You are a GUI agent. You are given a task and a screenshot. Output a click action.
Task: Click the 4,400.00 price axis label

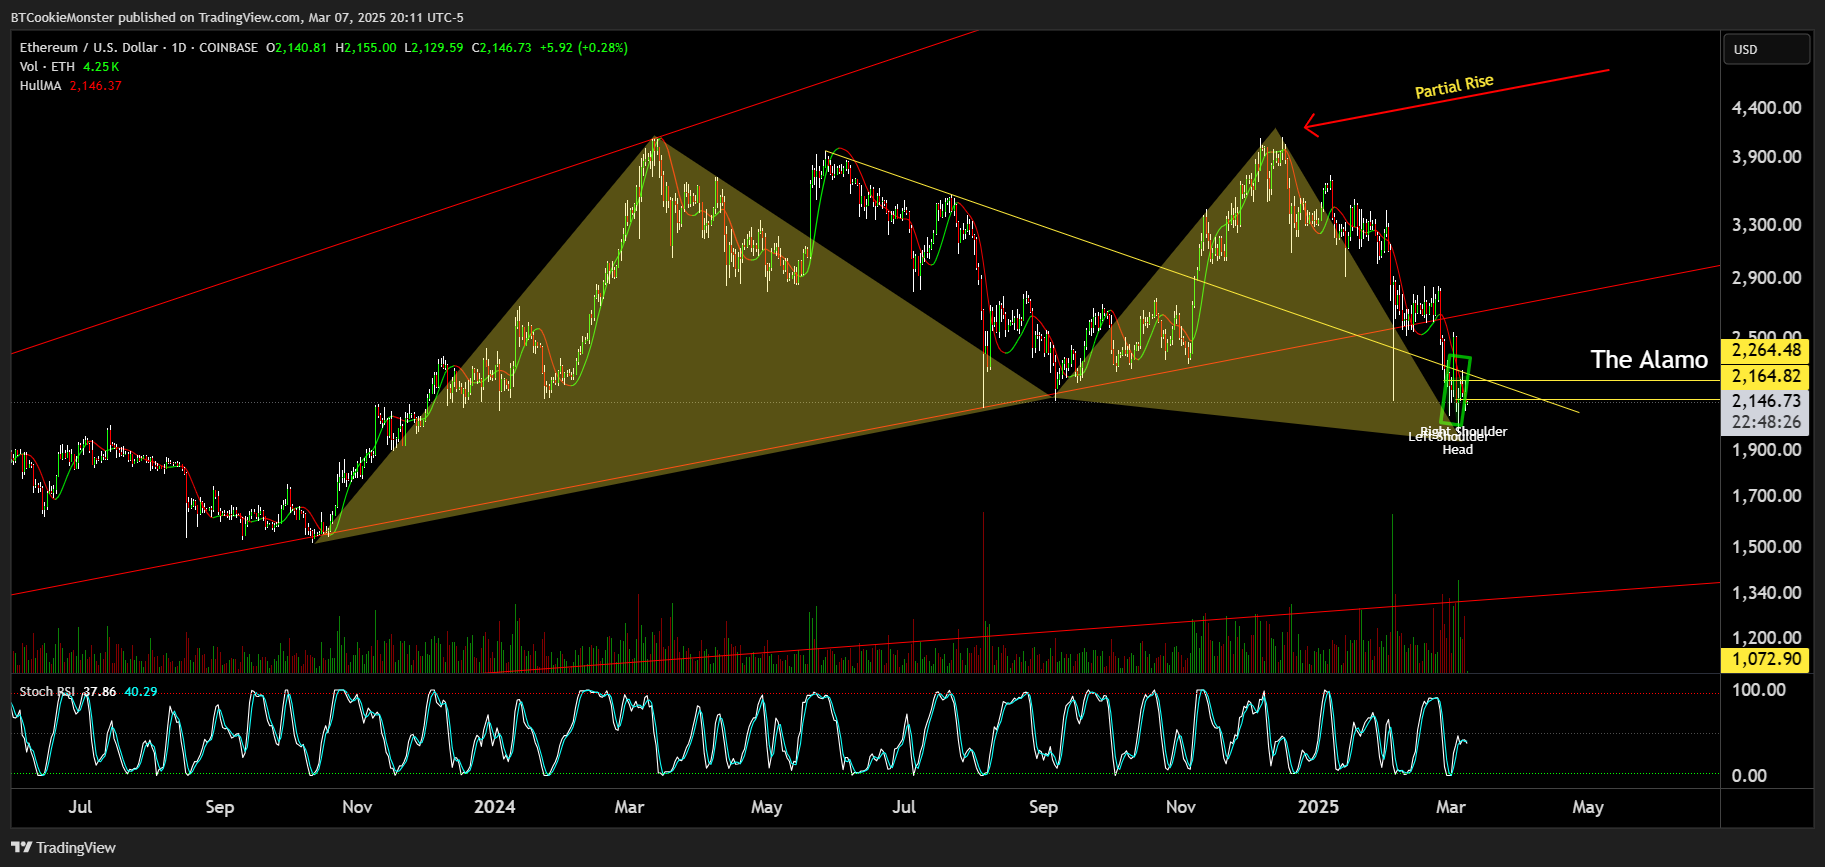point(1767,107)
